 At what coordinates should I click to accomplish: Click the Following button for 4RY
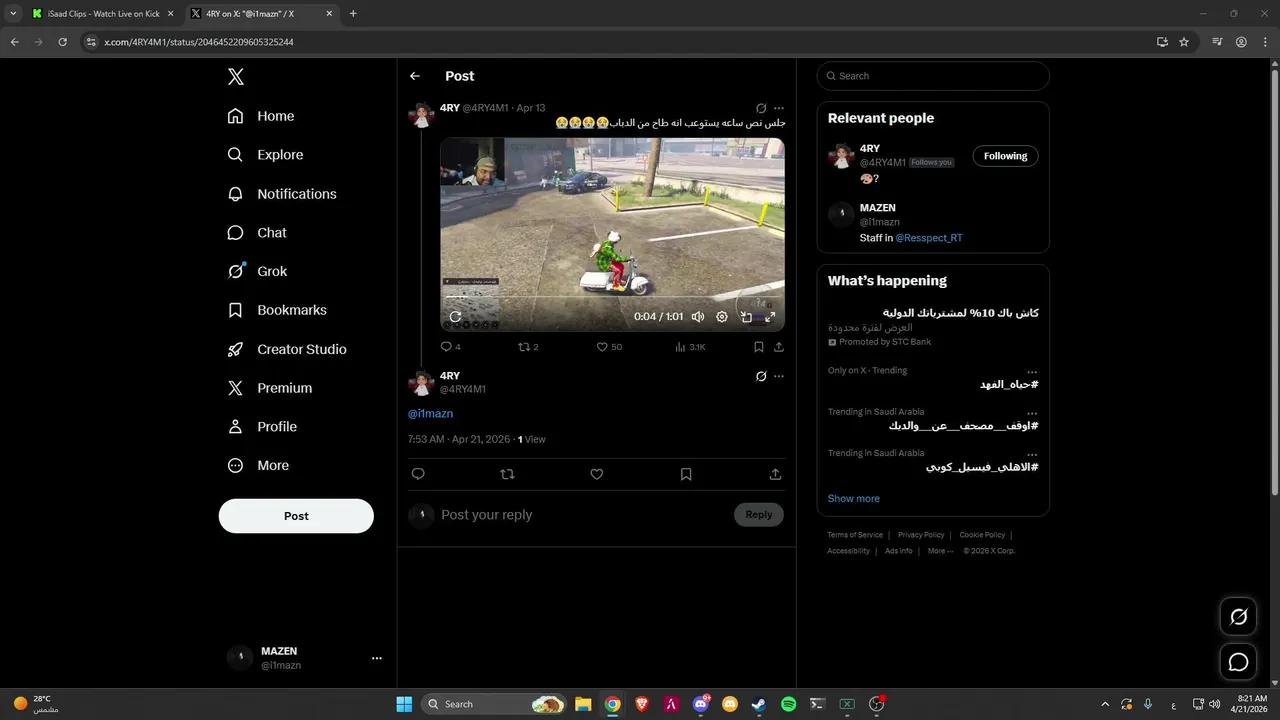pyautogui.click(x=1005, y=156)
